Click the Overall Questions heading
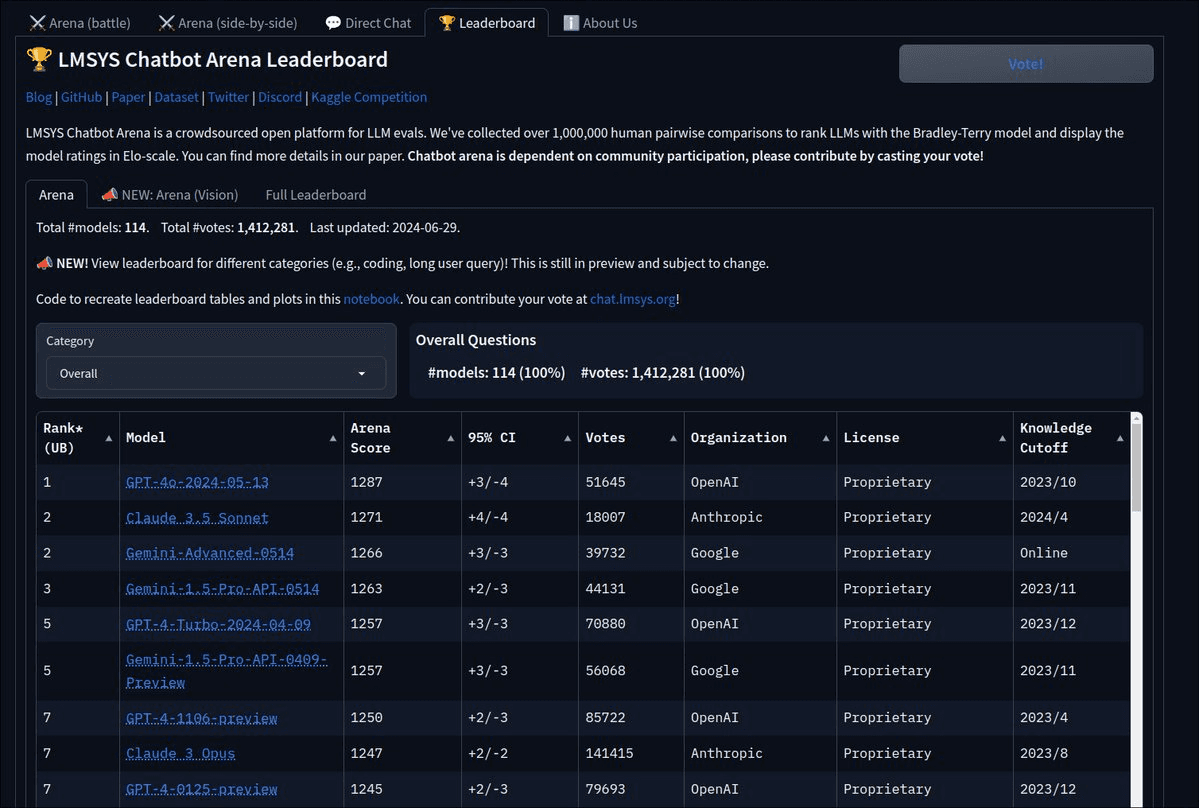This screenshot has width=1199, height=808. click(x=476, y=340)
